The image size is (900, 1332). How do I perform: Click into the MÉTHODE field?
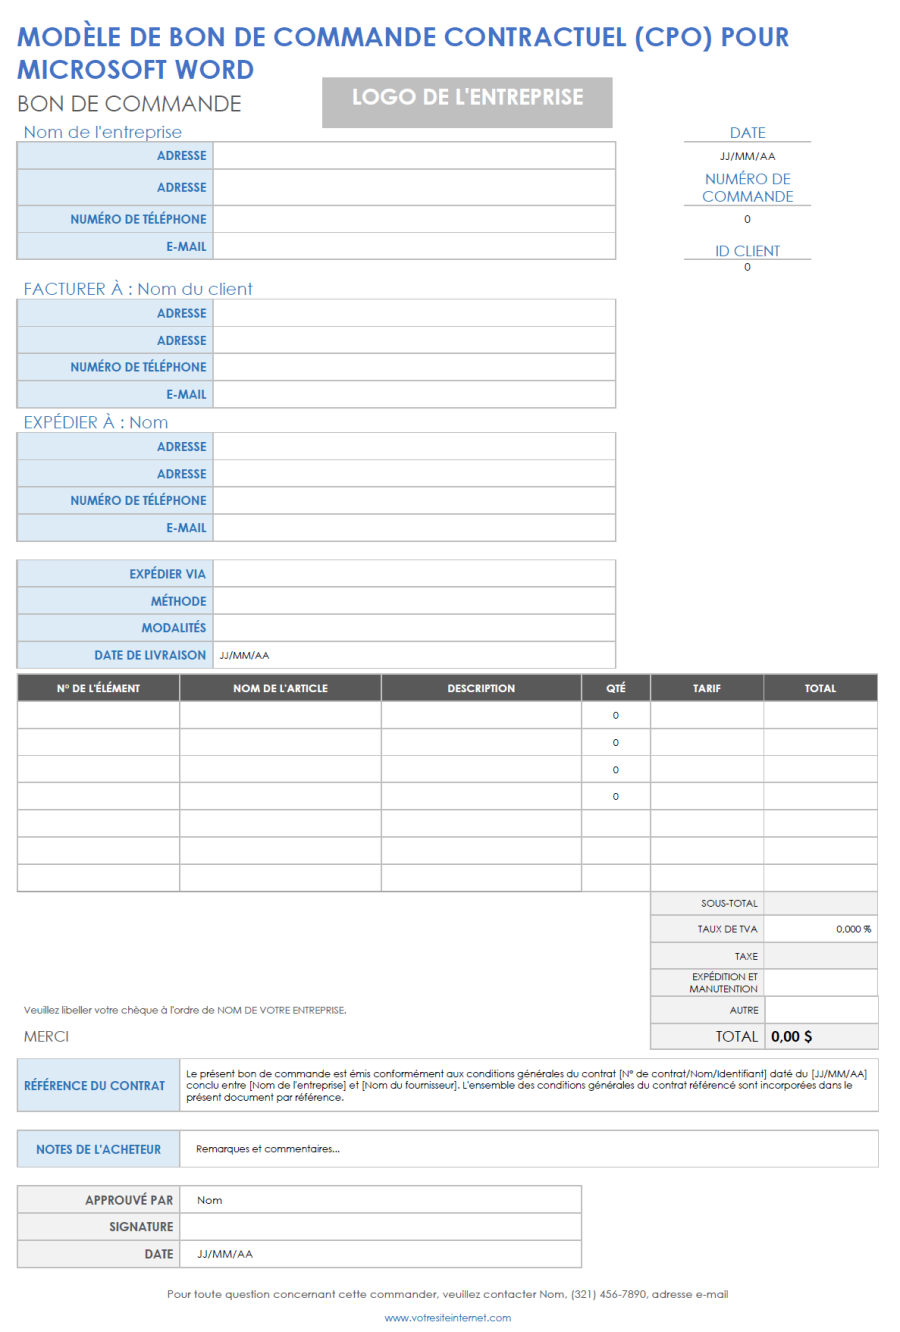point(414,601)
